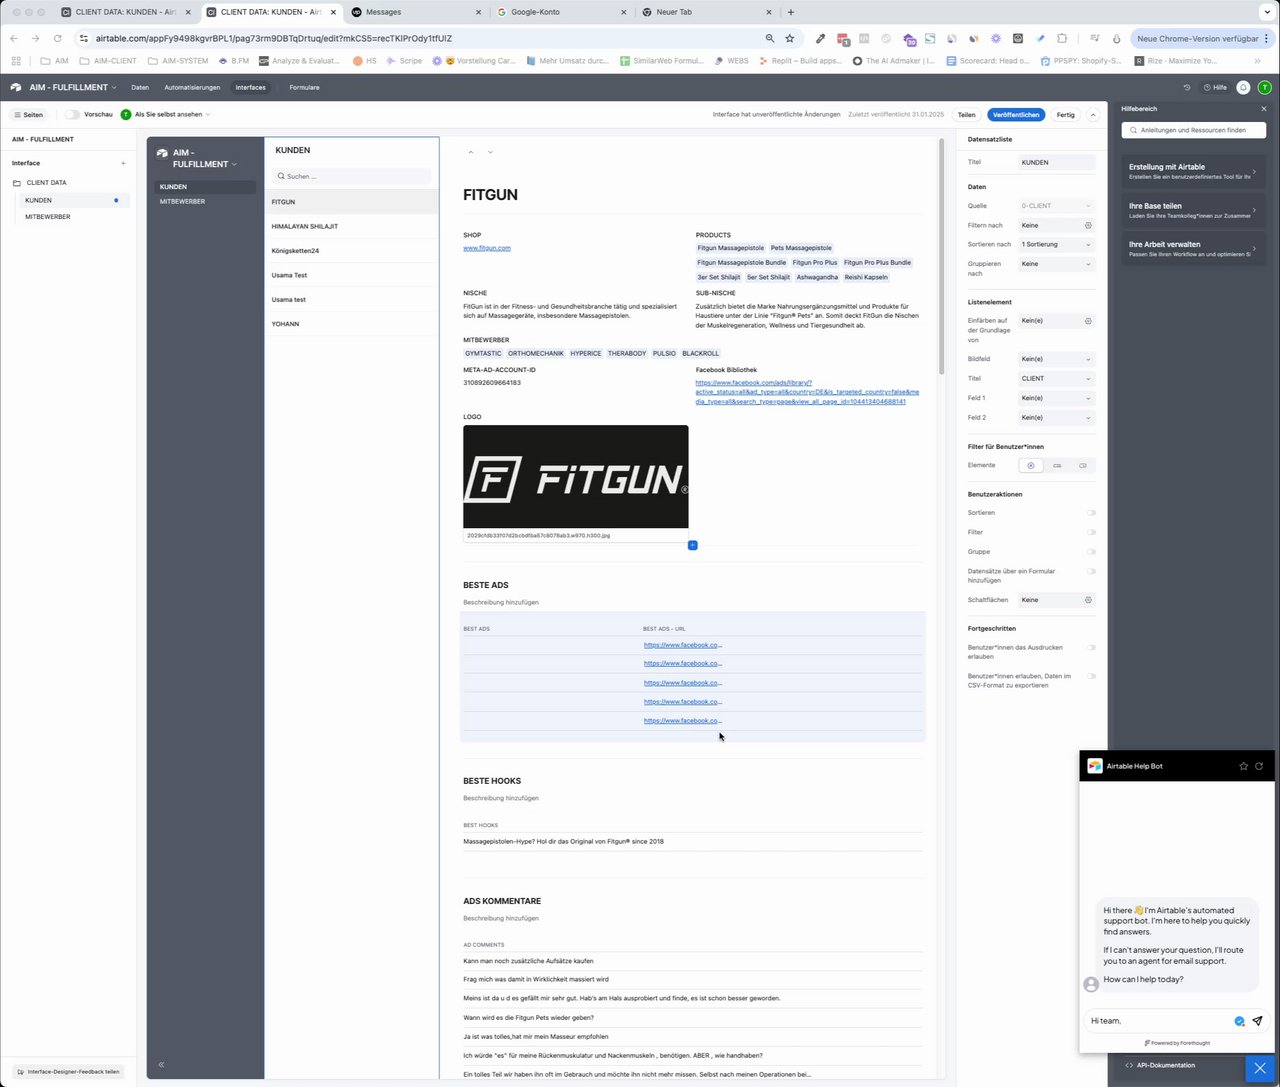Open the Seiten pages button
The width and height of the screenshot is (1280, 1087).
click(29, 115)
